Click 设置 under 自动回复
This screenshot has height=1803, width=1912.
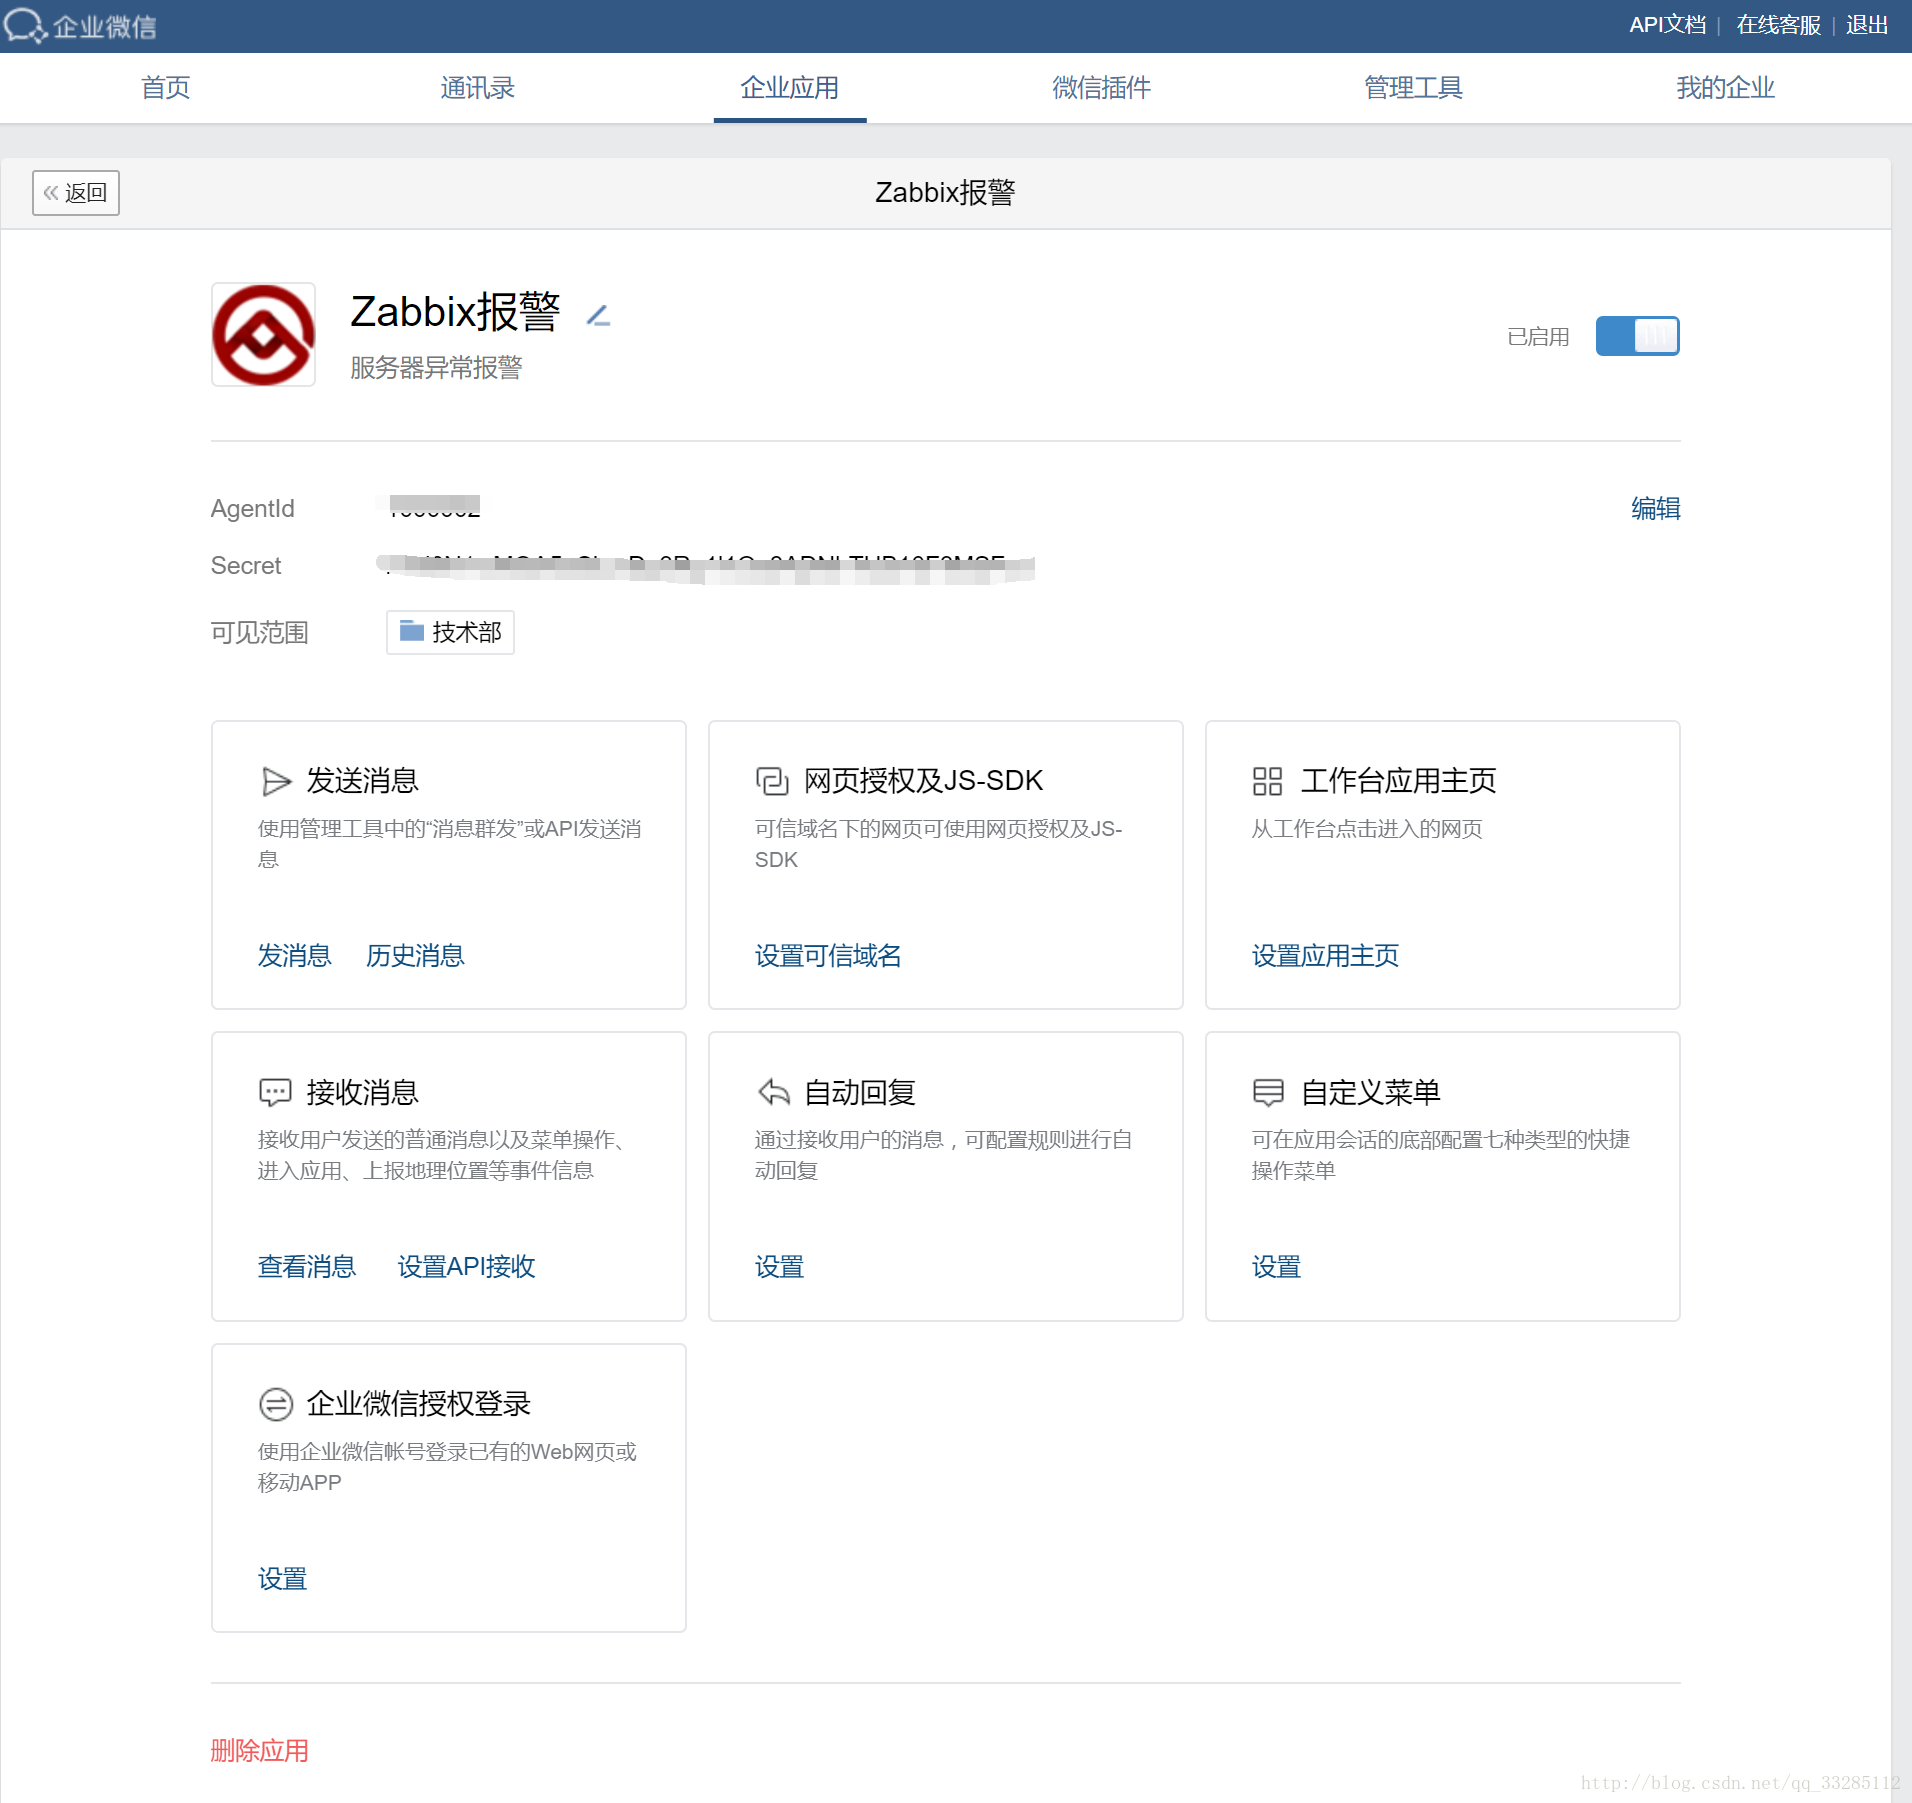[x=779, y=1267]
